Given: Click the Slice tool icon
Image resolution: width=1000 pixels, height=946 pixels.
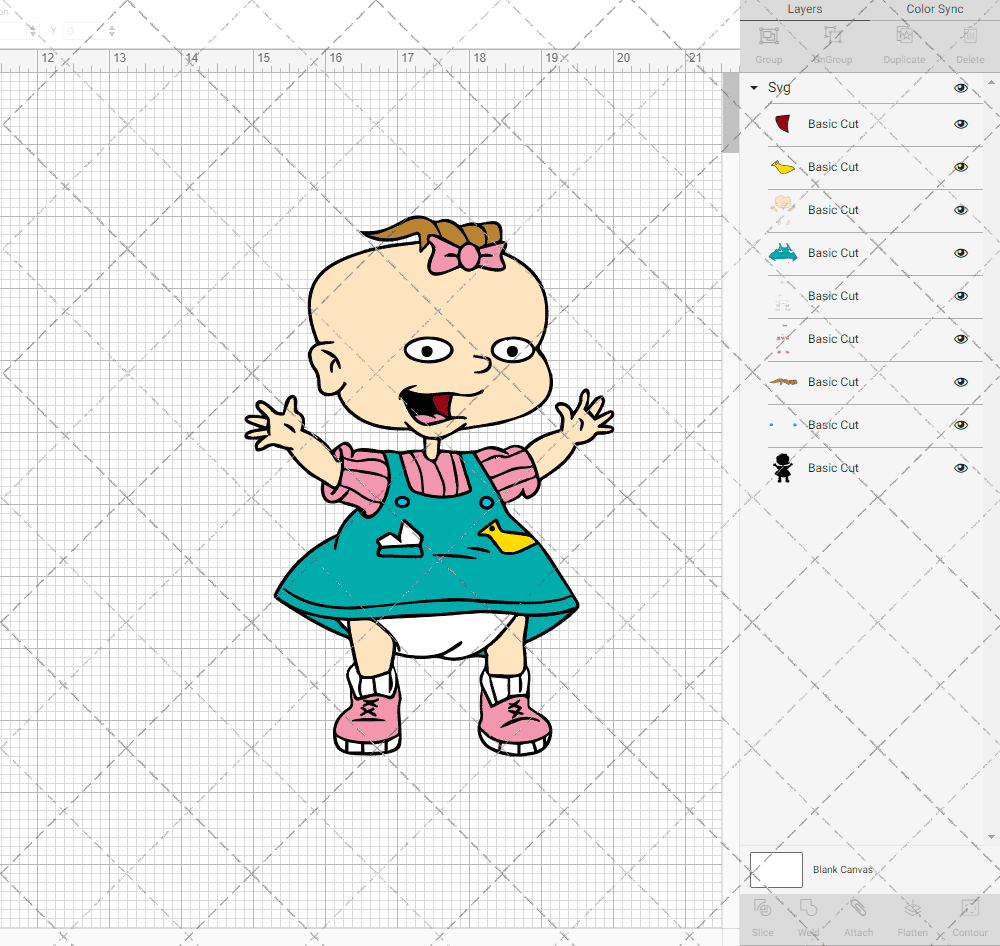Looking at the screenshot, I should [762, 908].
